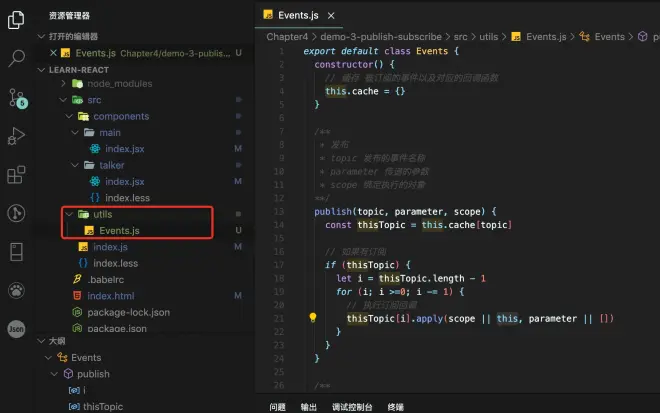660x413 pixels.
Task: Open the Explorer view in activity bar
Action: click(16, 20)
